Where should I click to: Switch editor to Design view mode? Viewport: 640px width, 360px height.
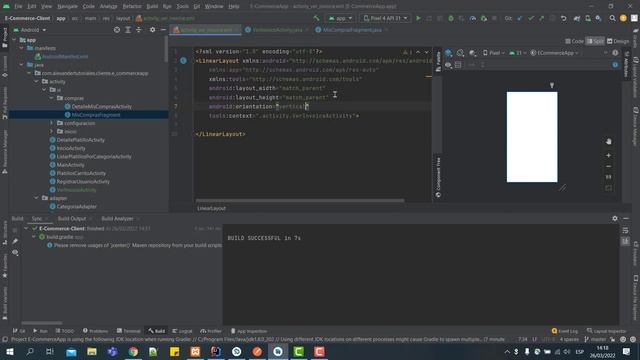[x=618, y=41]
